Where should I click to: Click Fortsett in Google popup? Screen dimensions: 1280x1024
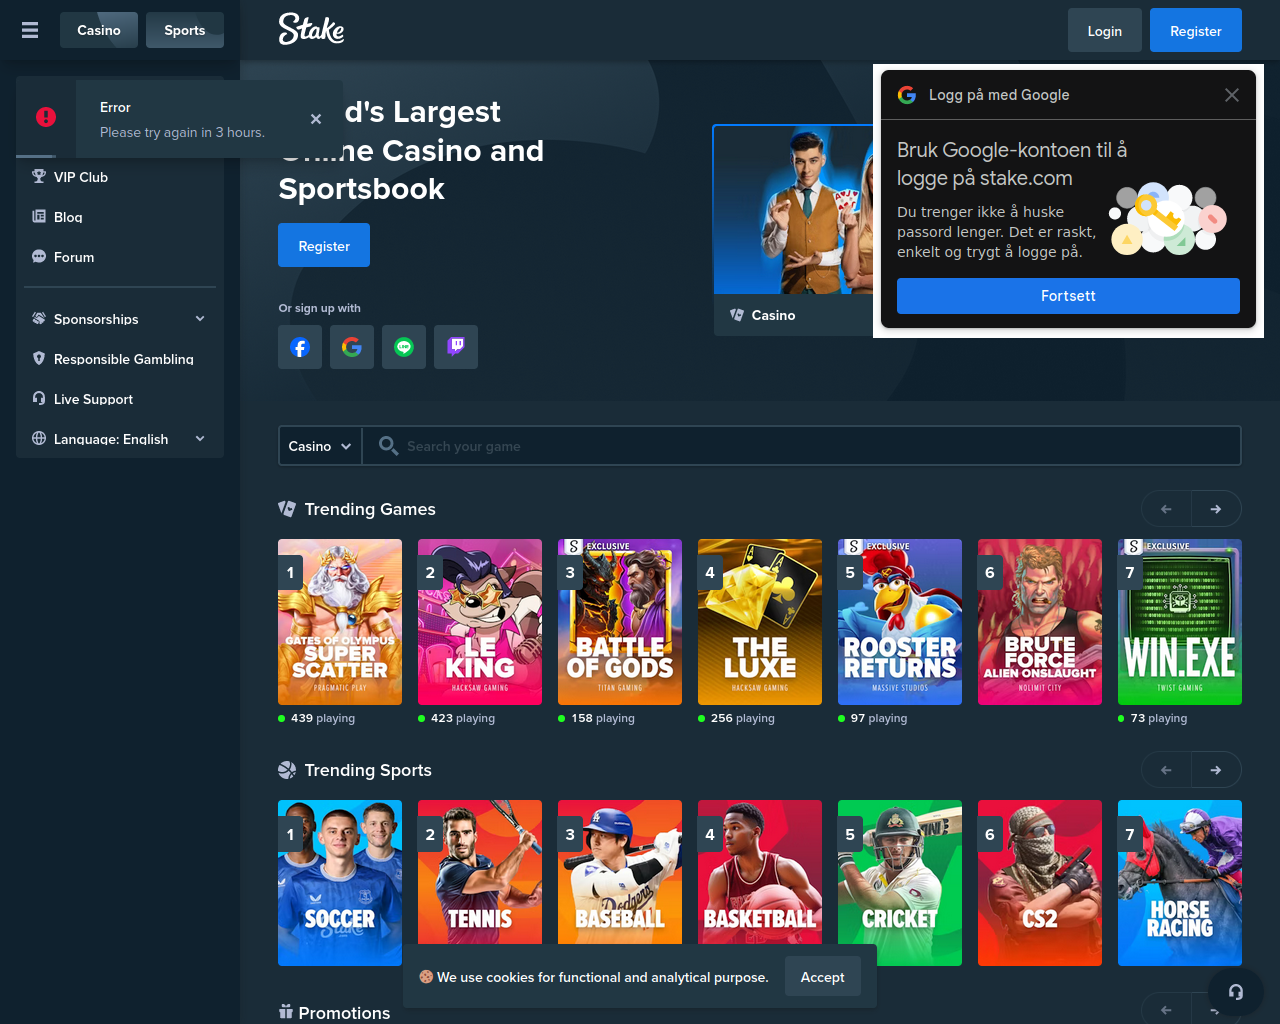click(x=1068, y=296)
